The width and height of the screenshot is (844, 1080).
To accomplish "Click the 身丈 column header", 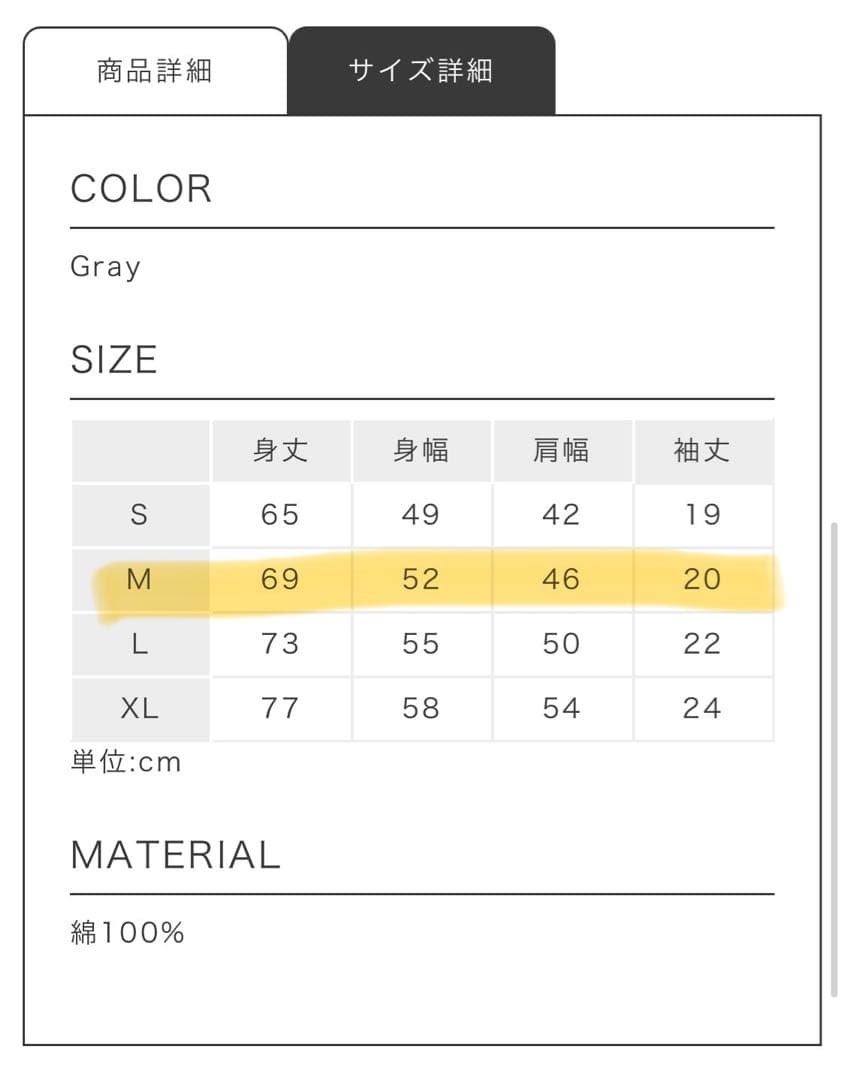I will pyautogui.click(x=280, y=451).
